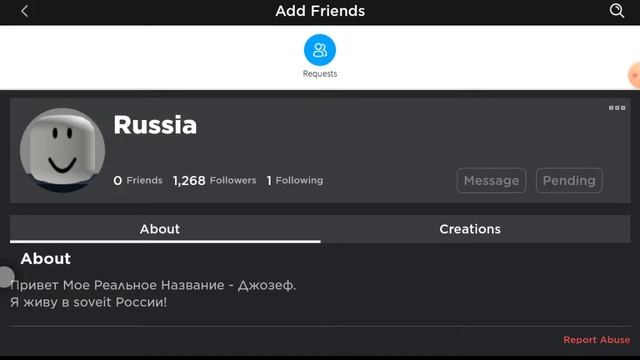Open the 1,268 Followers list
Image resolution: width=640 pixels, height=360 pixels.
[214, 180]
